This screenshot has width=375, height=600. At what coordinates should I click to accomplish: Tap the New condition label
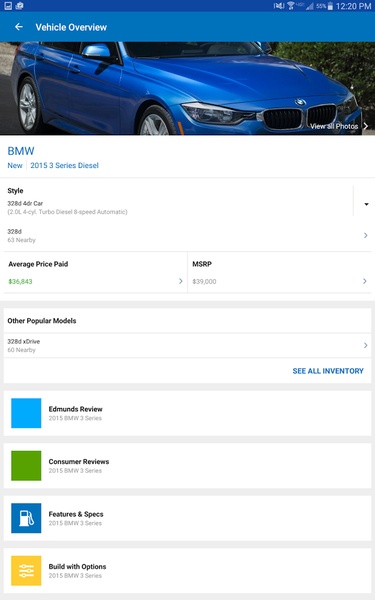pos(15,165)
